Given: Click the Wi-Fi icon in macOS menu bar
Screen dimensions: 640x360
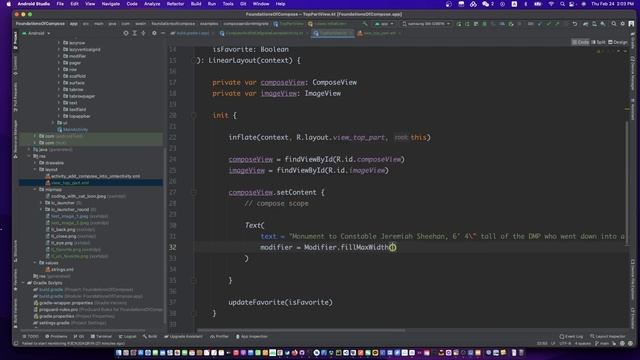Looking at the screenshot, I should [551, 4].
